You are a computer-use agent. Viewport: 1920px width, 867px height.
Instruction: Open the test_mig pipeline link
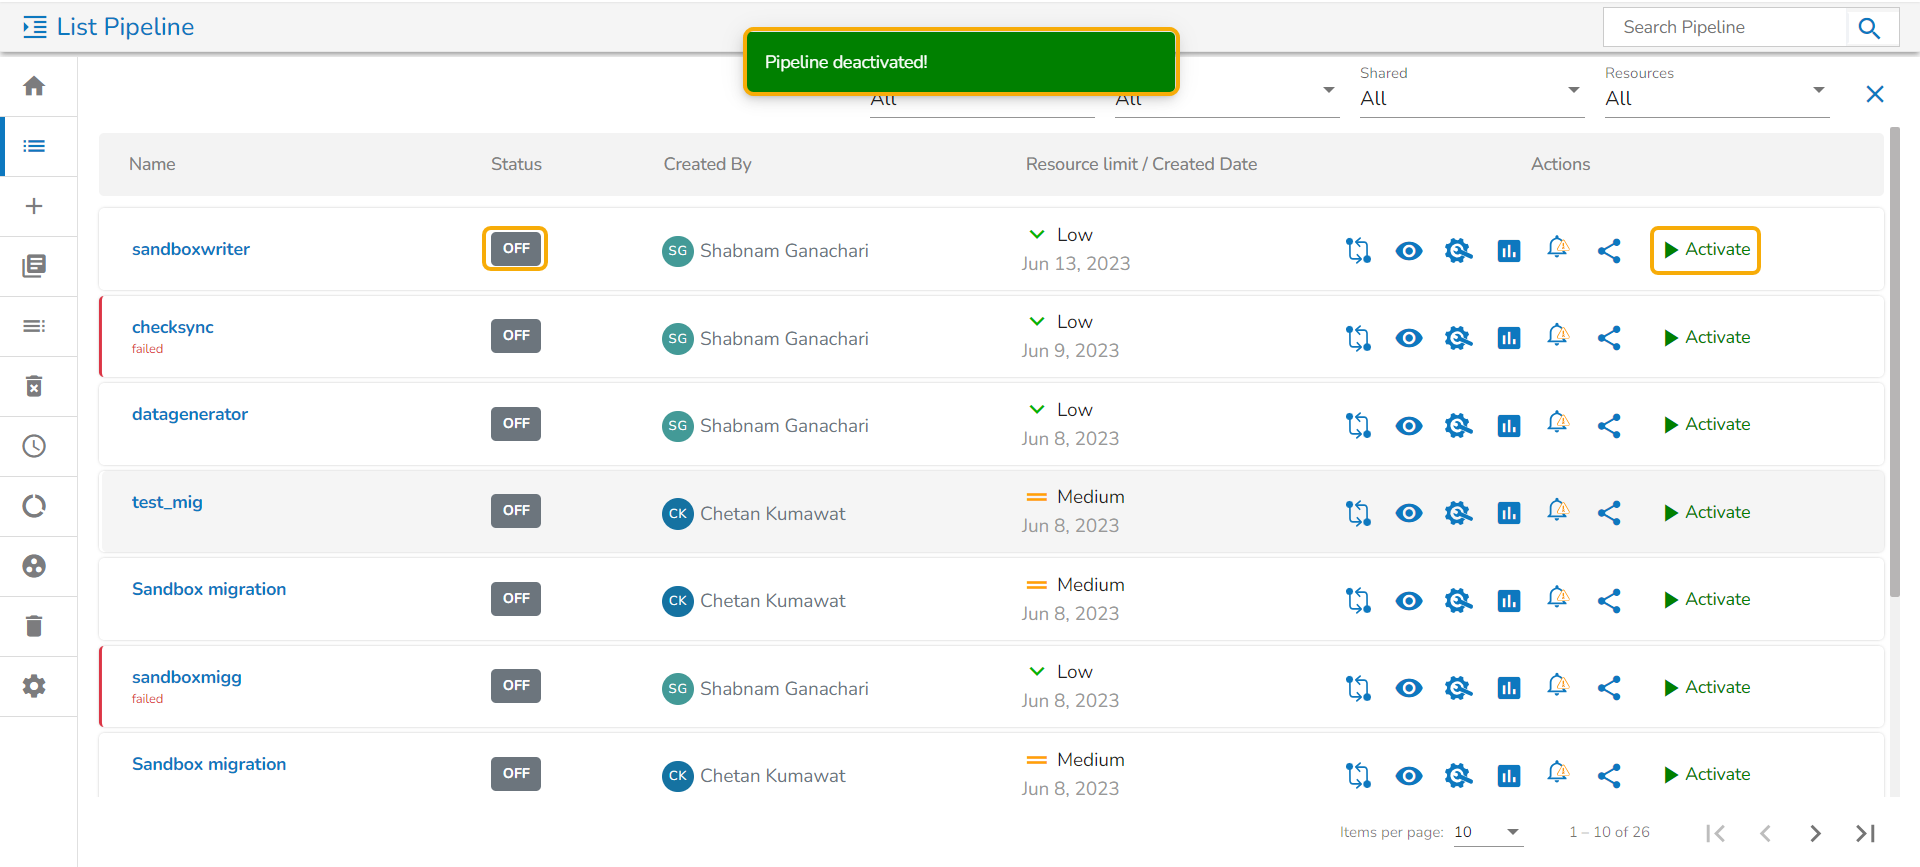coord(167,502)
